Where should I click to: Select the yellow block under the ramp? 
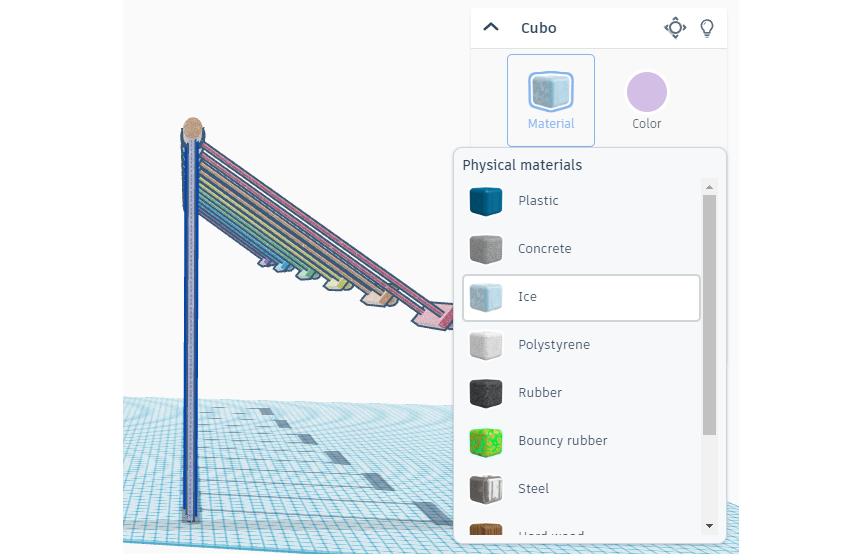point(337,284)
